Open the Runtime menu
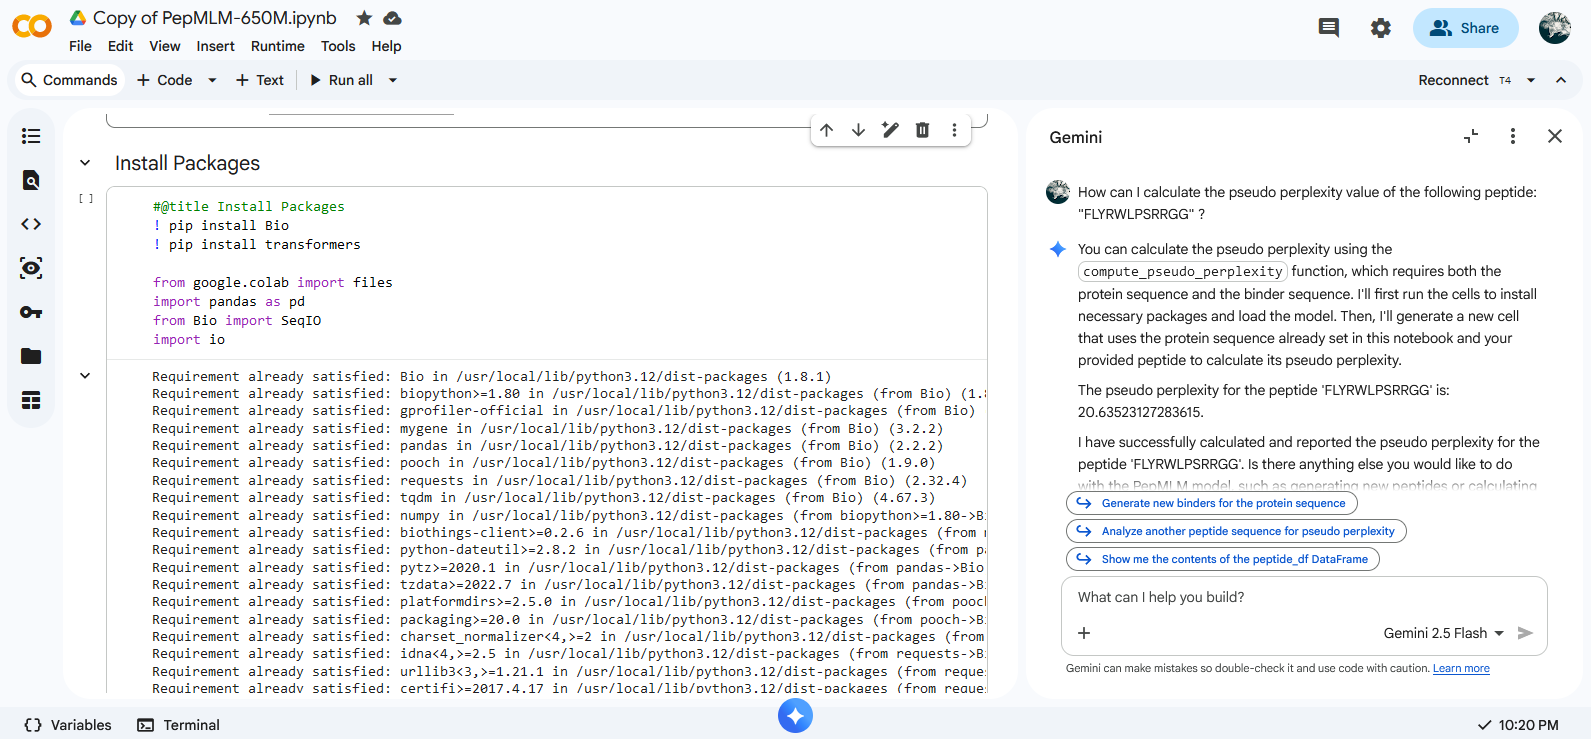 277,46
